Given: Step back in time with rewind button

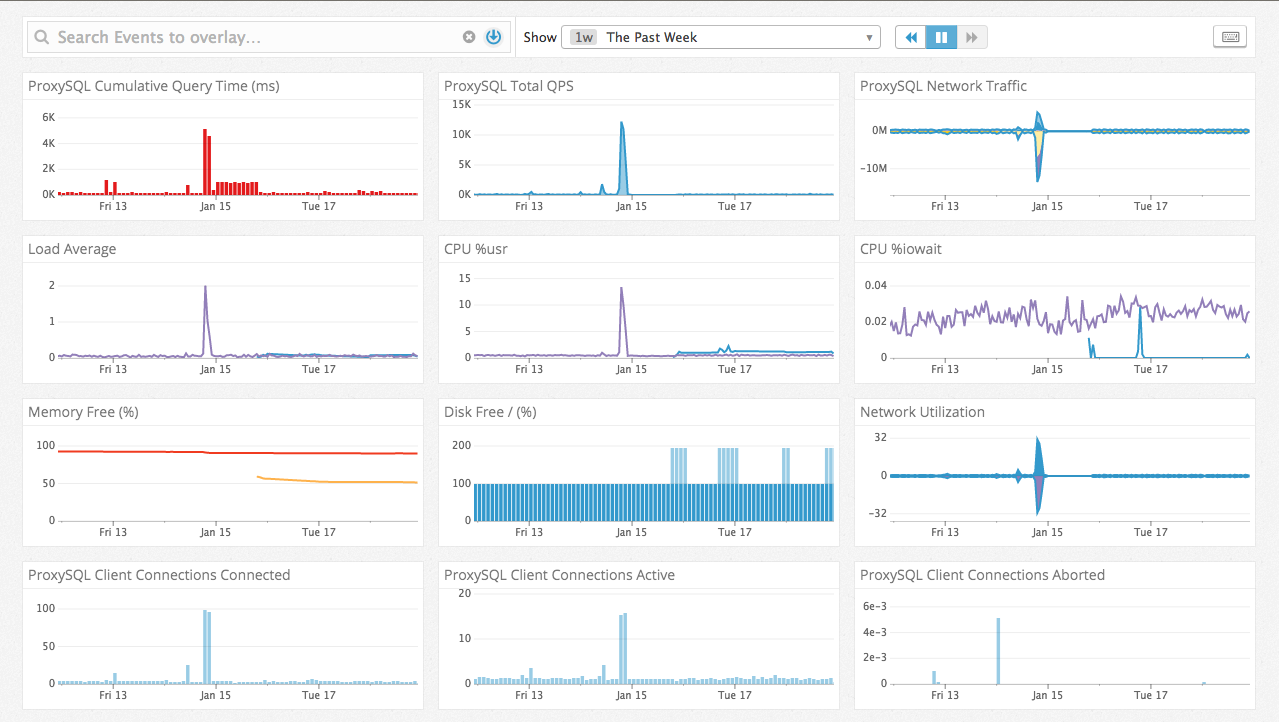Looking at the screenshot, I should coord(910,37).
